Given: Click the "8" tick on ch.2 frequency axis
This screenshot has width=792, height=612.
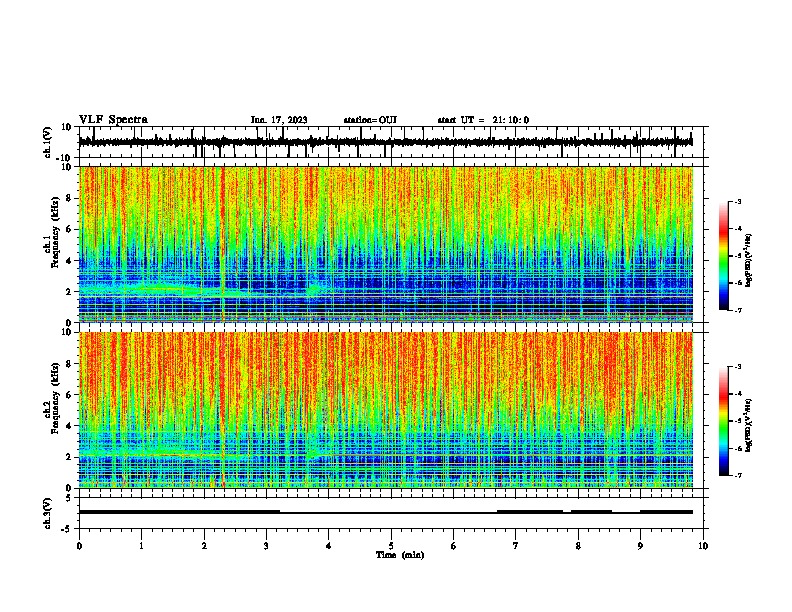Looking at the screenshot, I should click(69, 364).
